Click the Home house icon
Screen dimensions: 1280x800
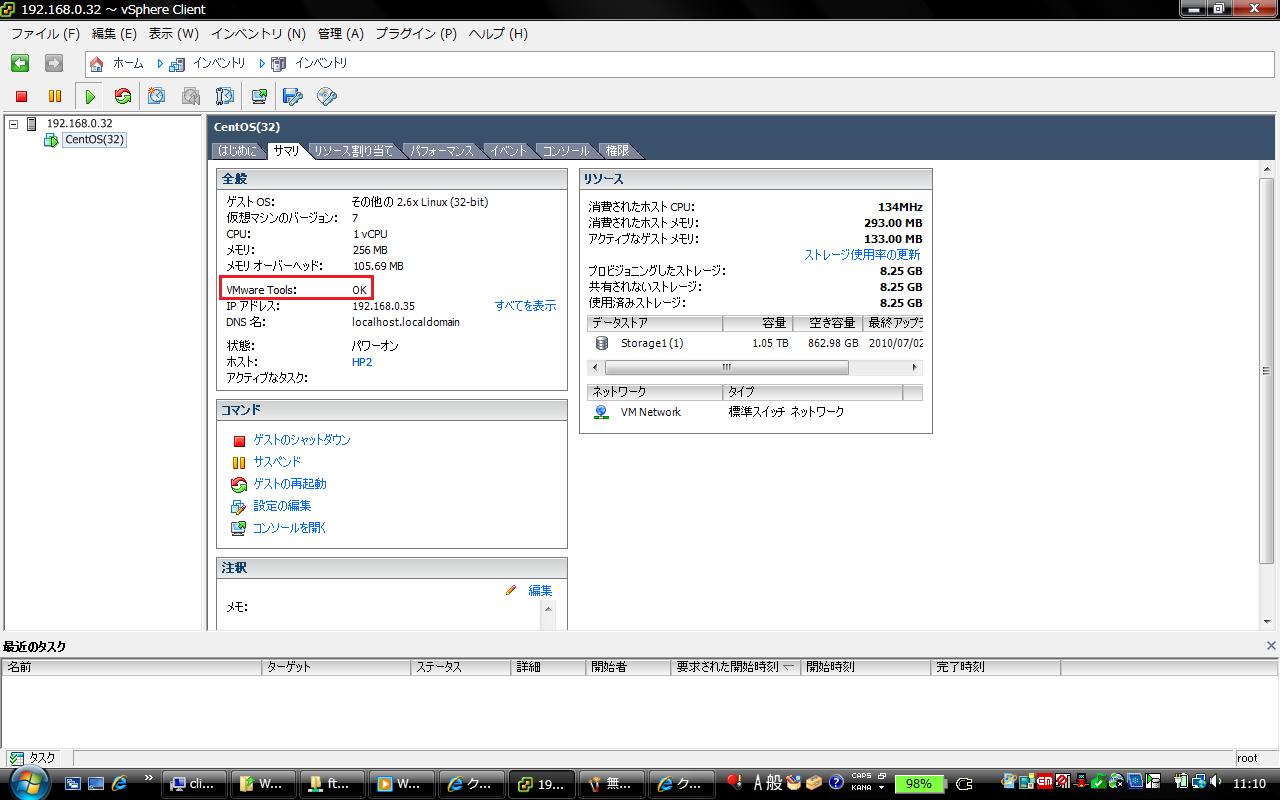[97, 64]
